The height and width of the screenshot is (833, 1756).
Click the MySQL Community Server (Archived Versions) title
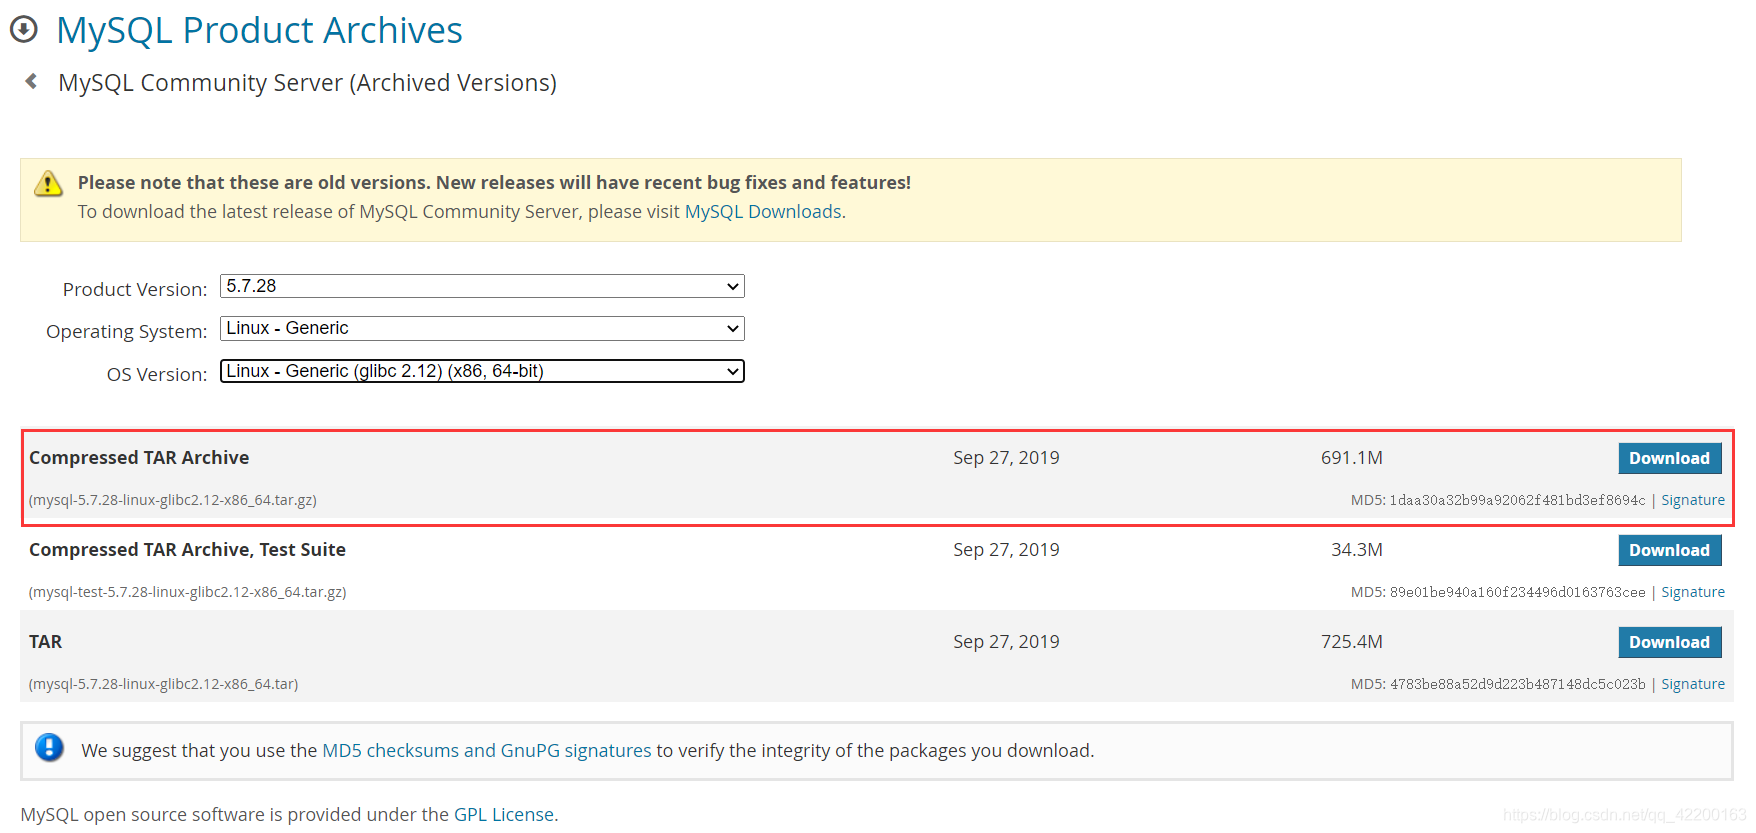[307, 83]
